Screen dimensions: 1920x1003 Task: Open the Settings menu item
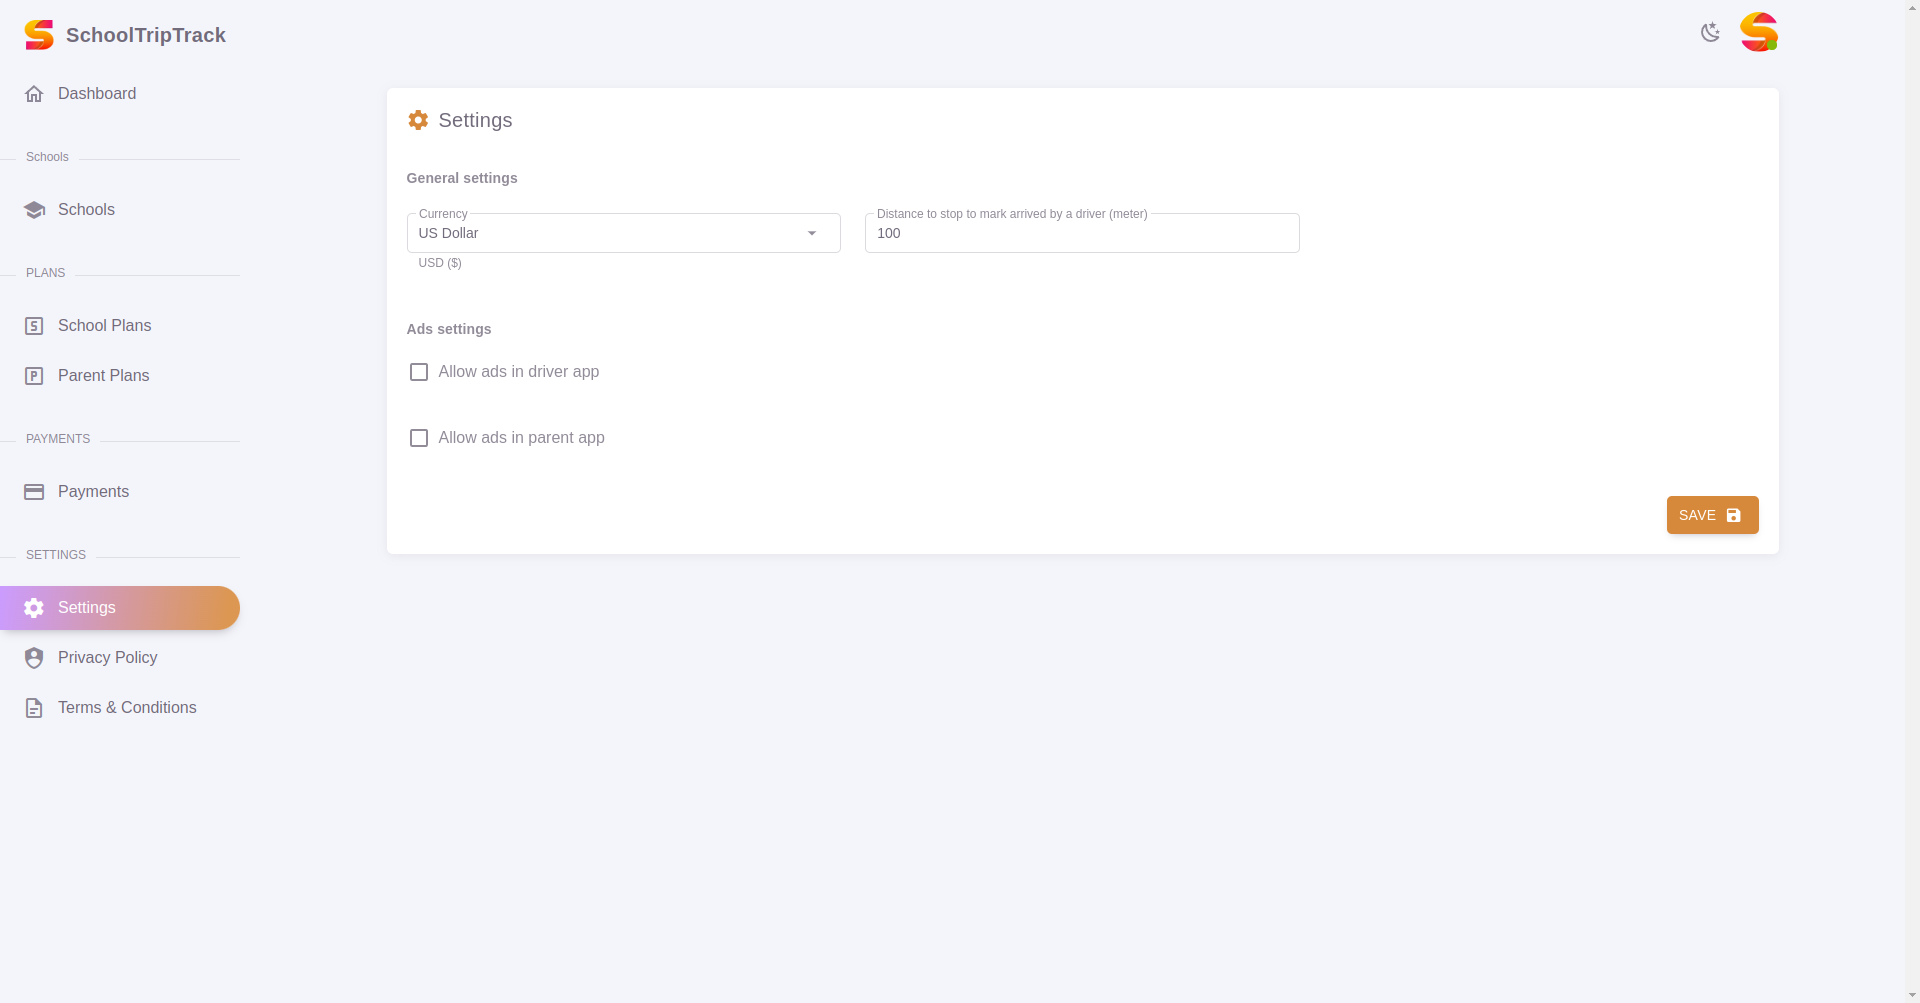87,608
